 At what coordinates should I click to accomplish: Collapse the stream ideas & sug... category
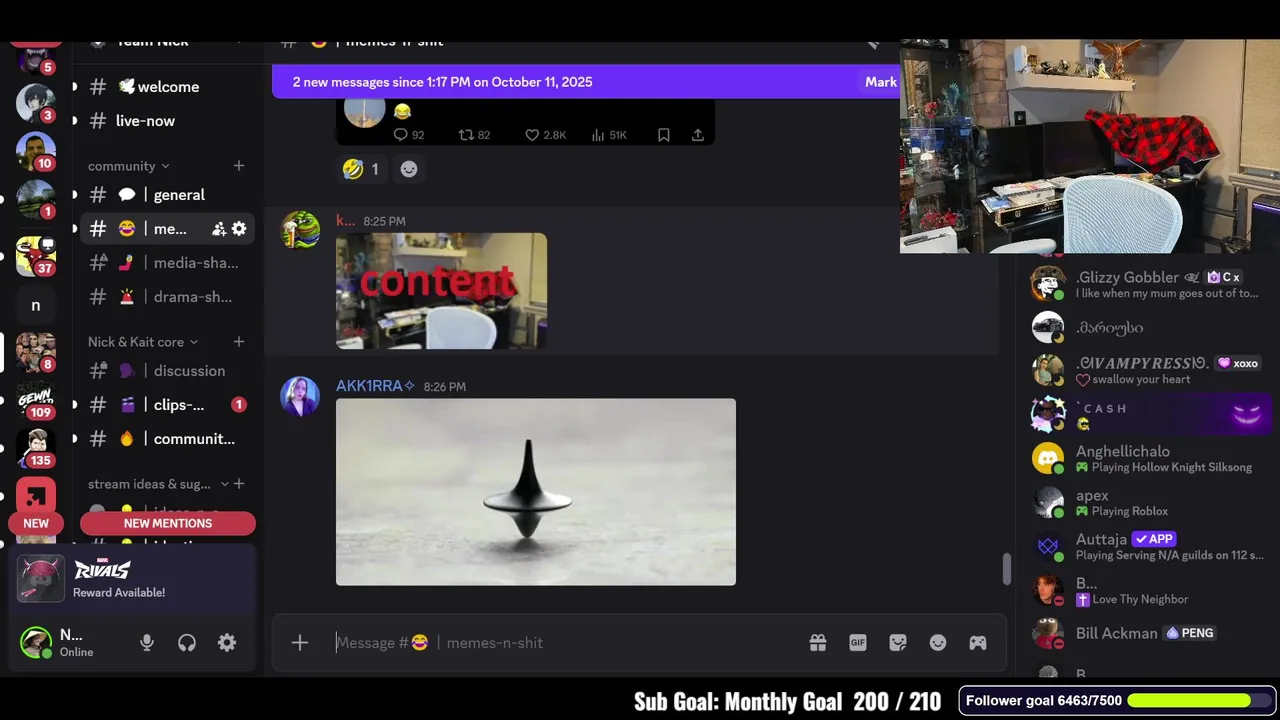coord(158,484)
